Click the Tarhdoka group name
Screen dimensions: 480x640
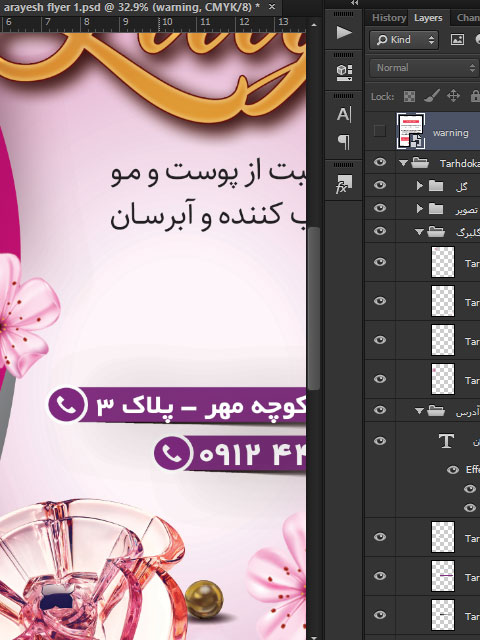coord(460,163)
